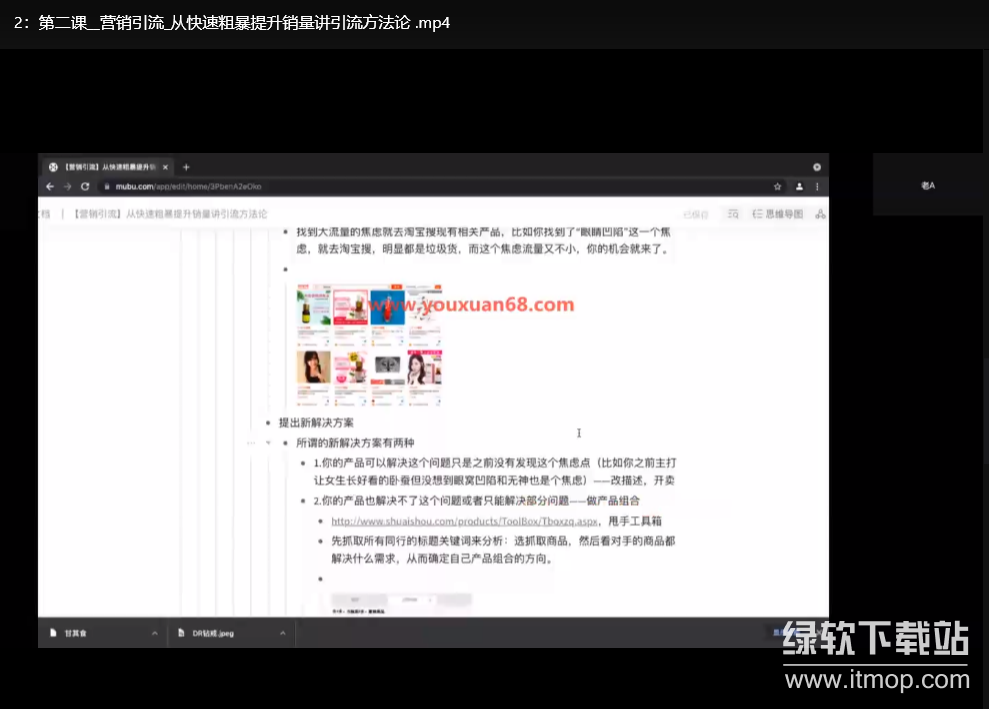Click the 老A participant tile
This screenshot has width=989, height=709.
928,185
